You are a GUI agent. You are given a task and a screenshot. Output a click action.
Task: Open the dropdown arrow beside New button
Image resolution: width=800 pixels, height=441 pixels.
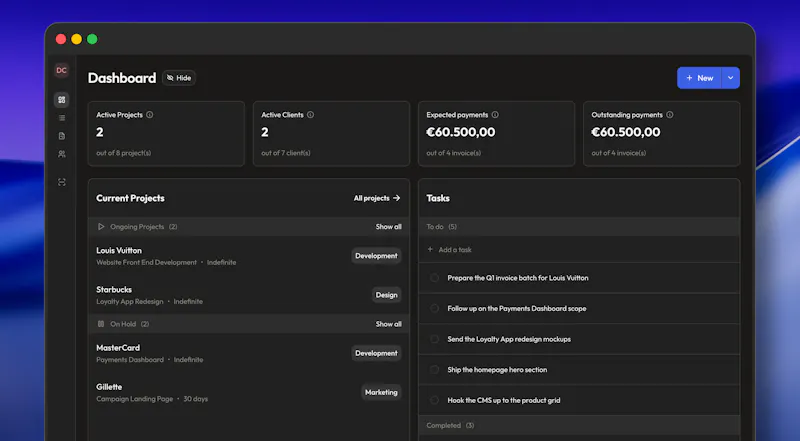[x=731, y=78]
